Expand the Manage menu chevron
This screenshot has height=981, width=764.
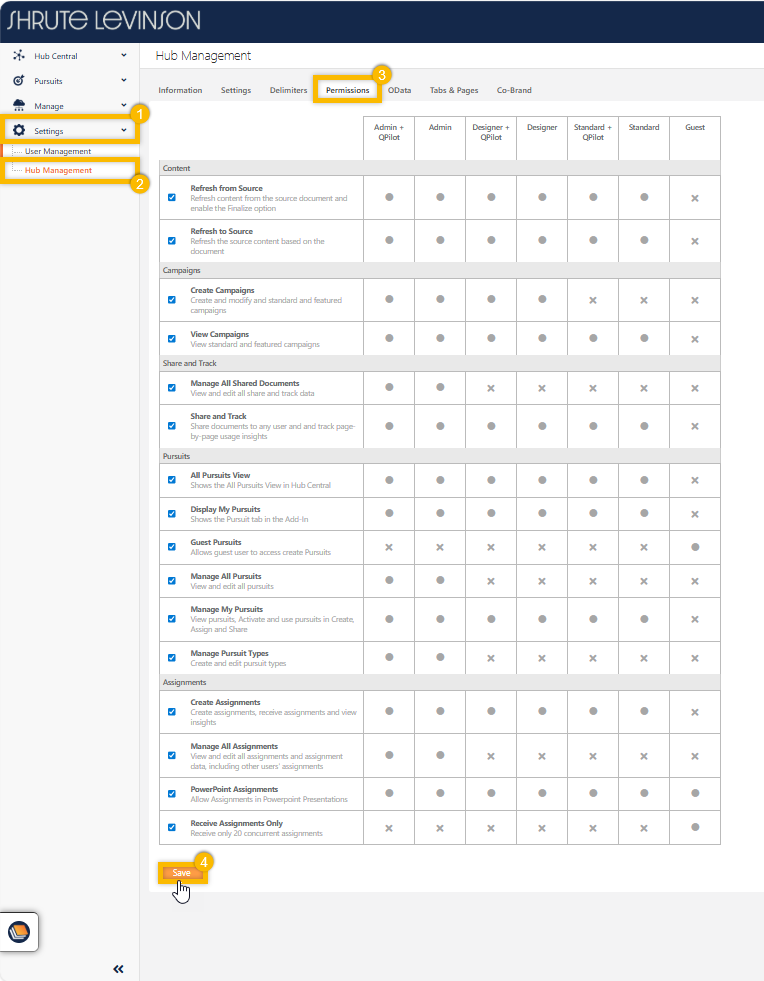pos(124,106)
